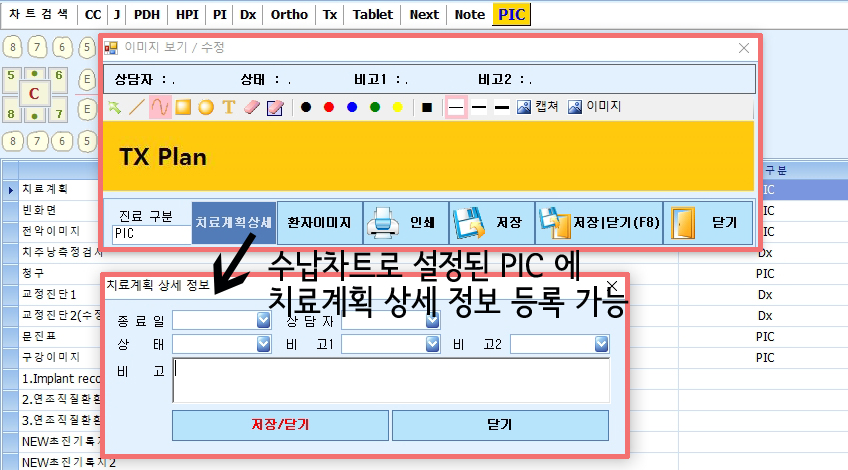Screen dimensions: 848x470
Task: Choose the thickest line width
Action: point(502,107)
